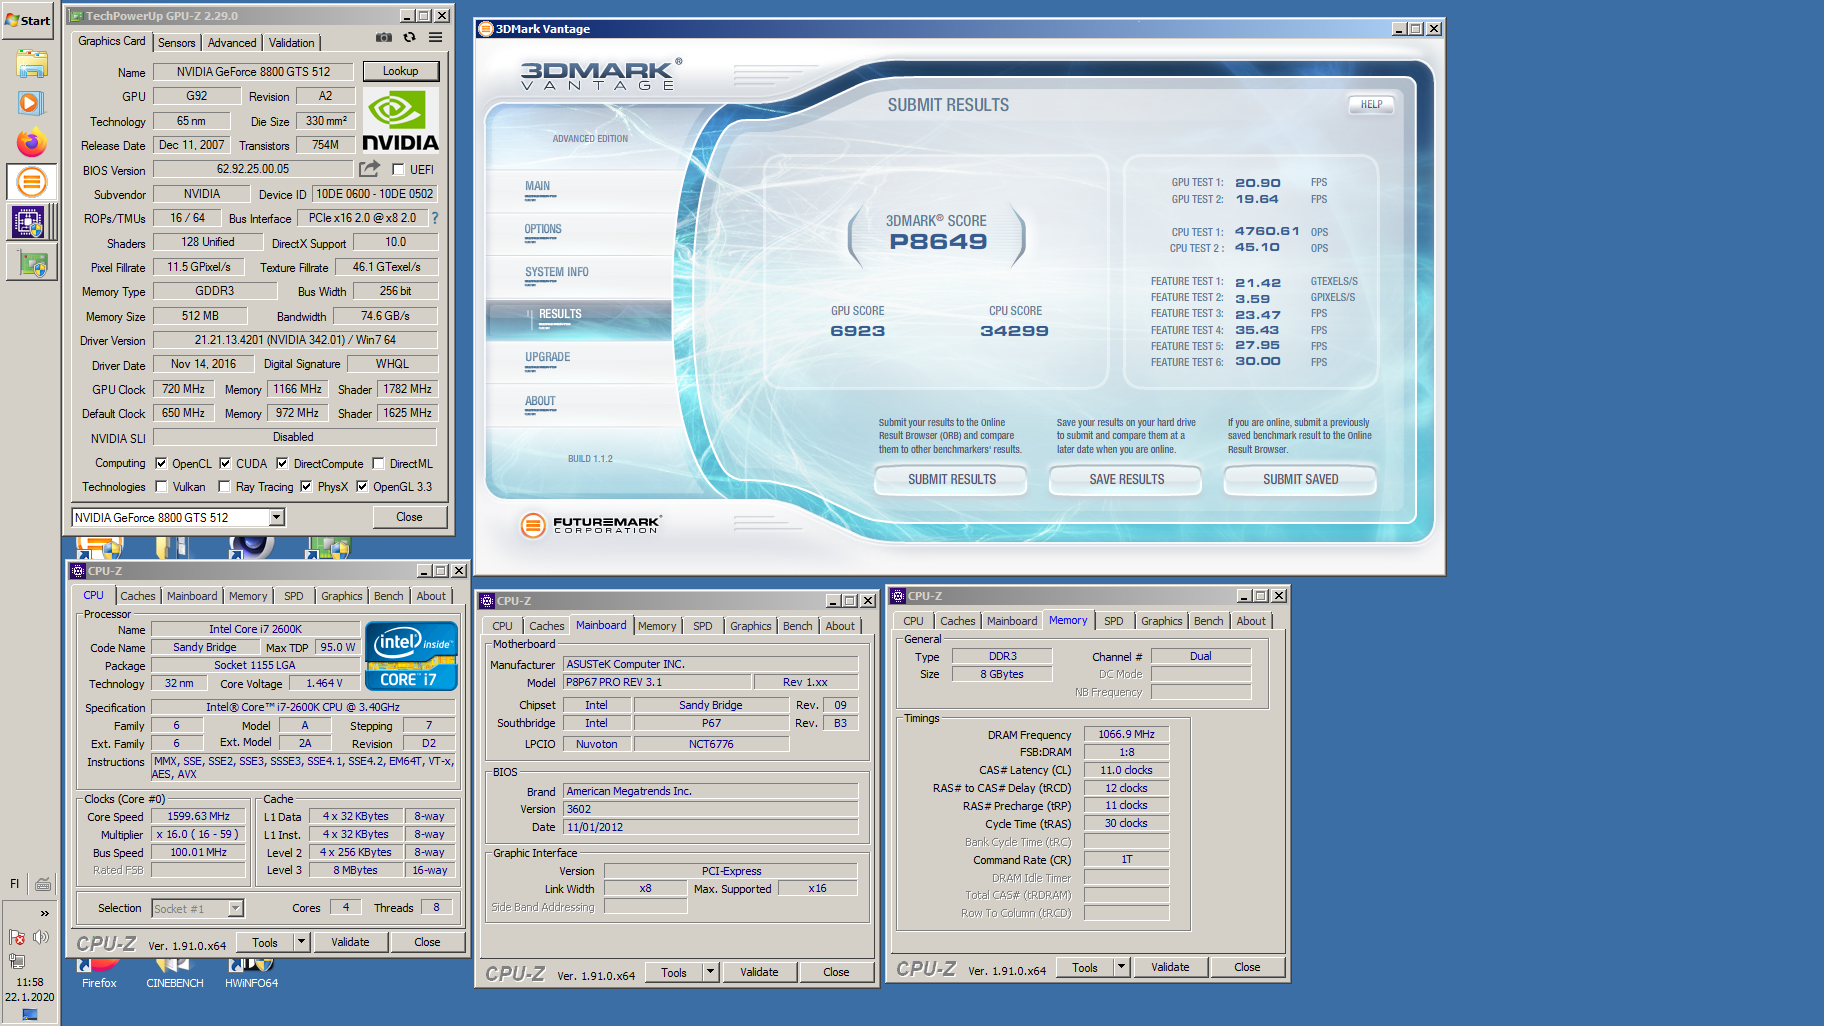Click the Show desktop icon below the clock
The height and width of the screenshot is (1026, 1824).
pos(30,1015)
